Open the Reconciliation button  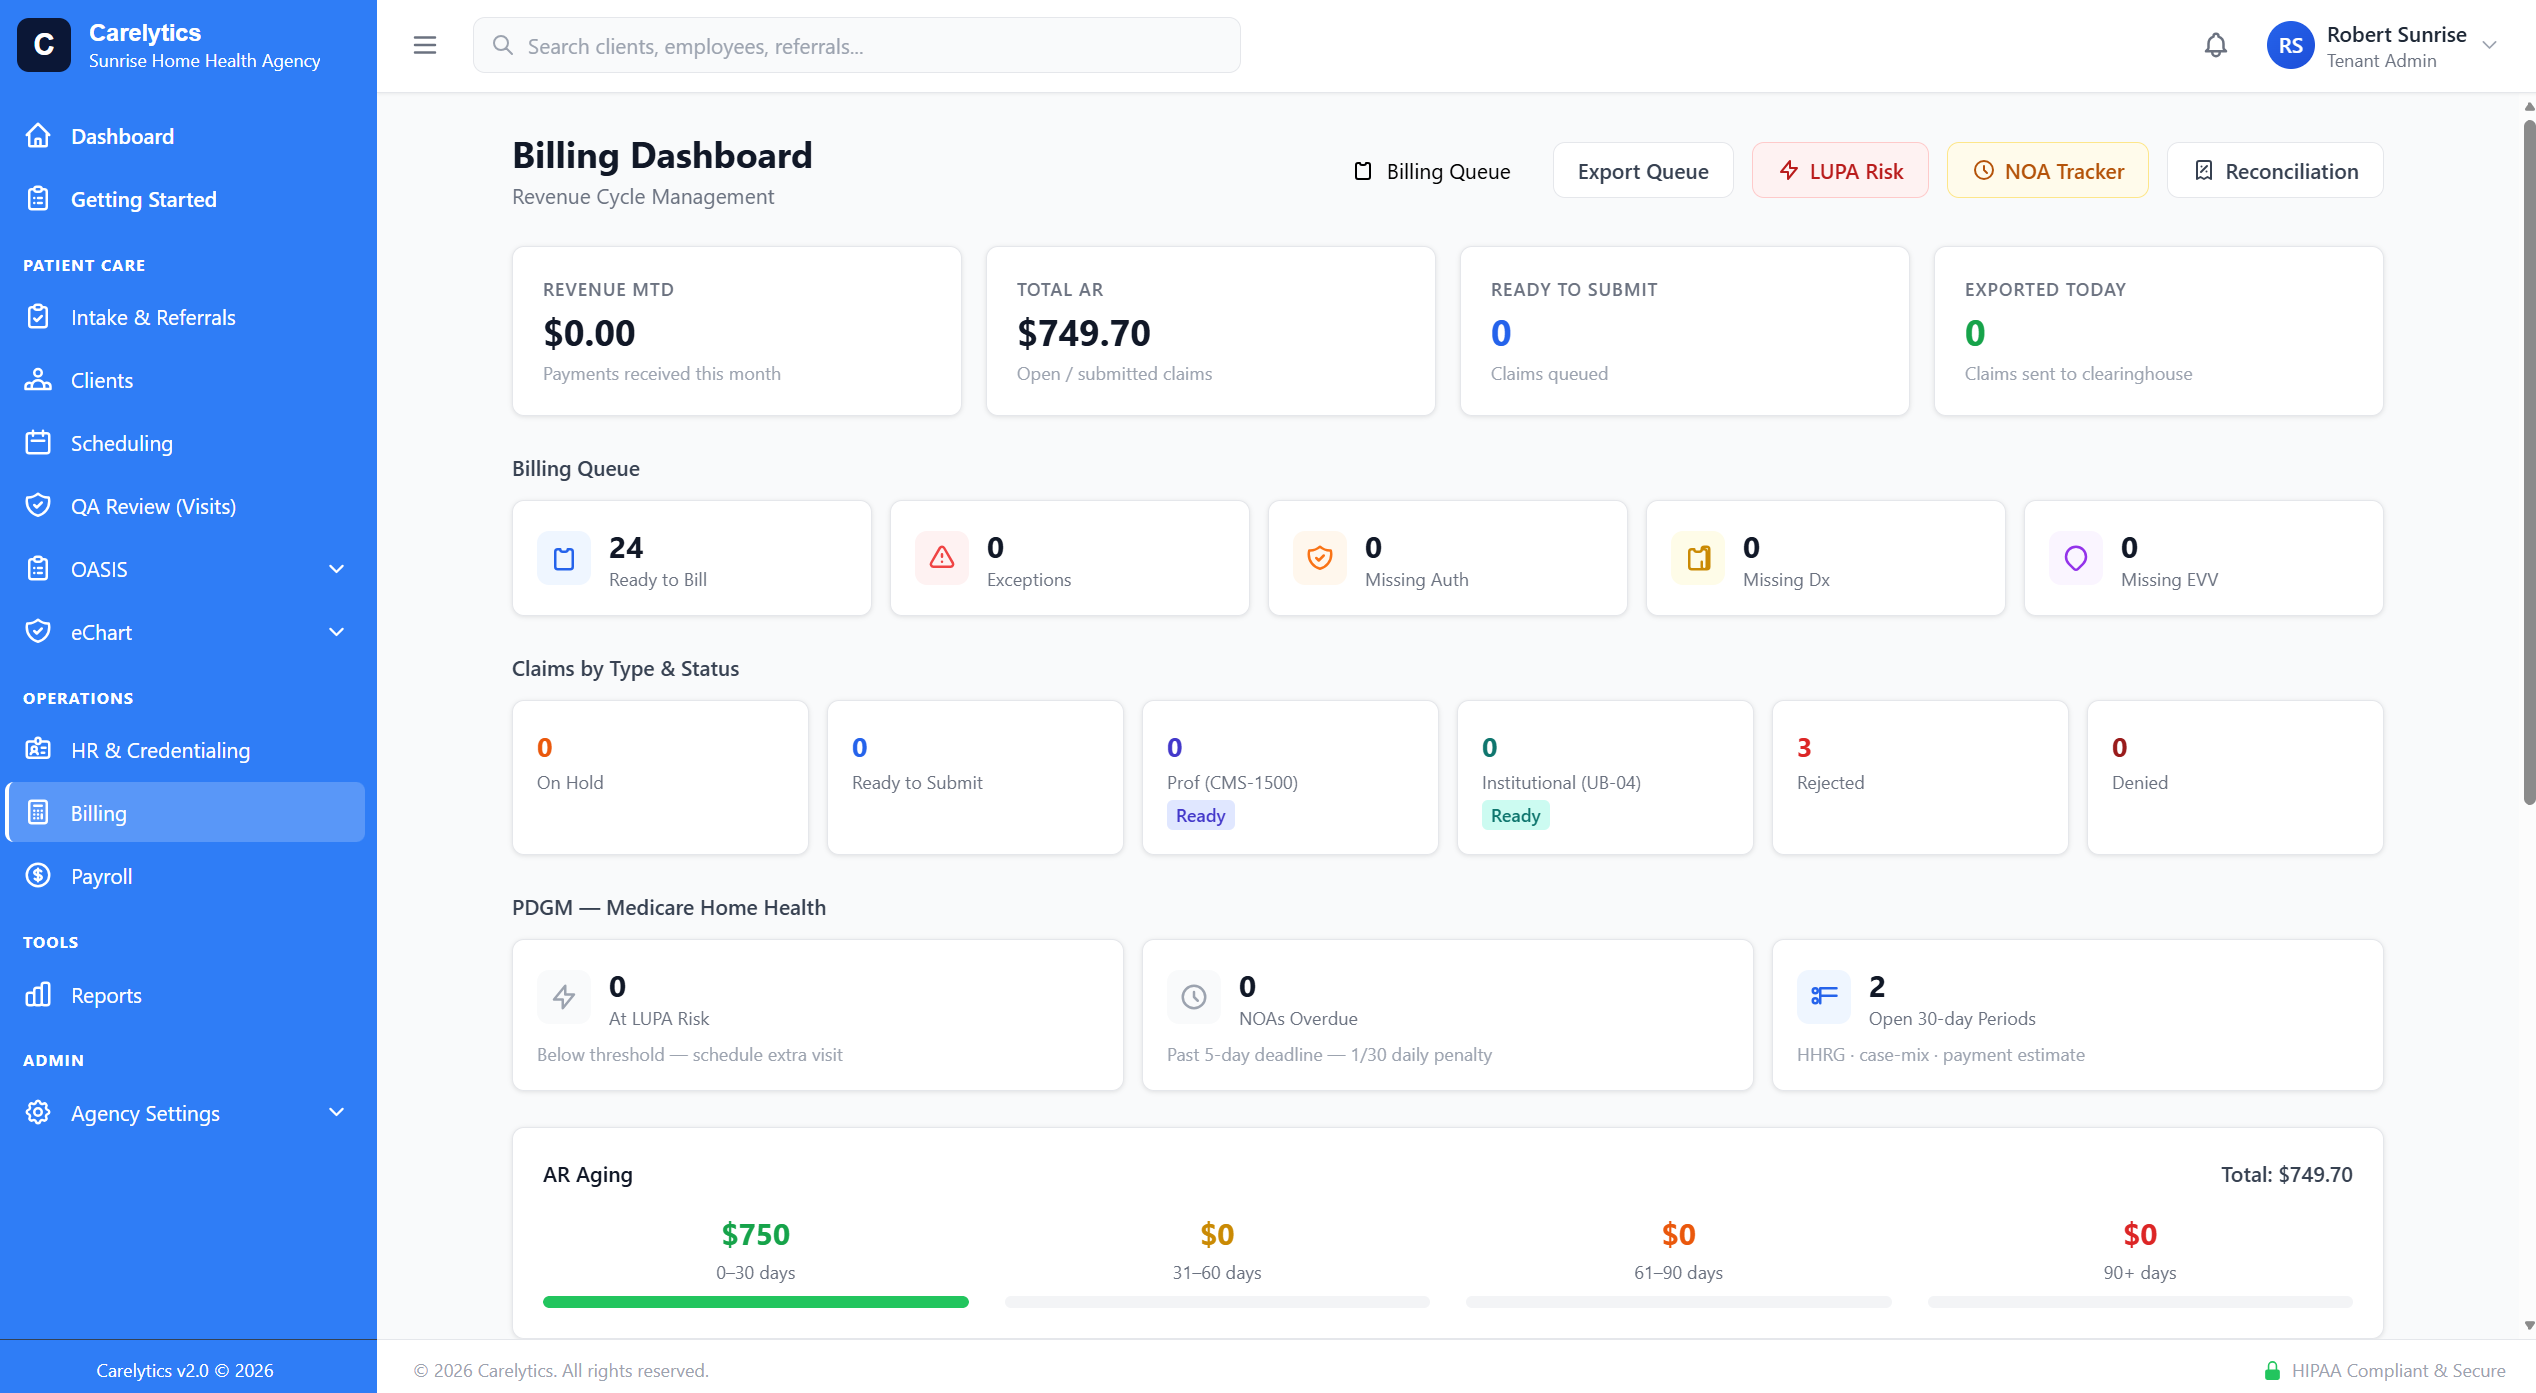click(2275, 171)
